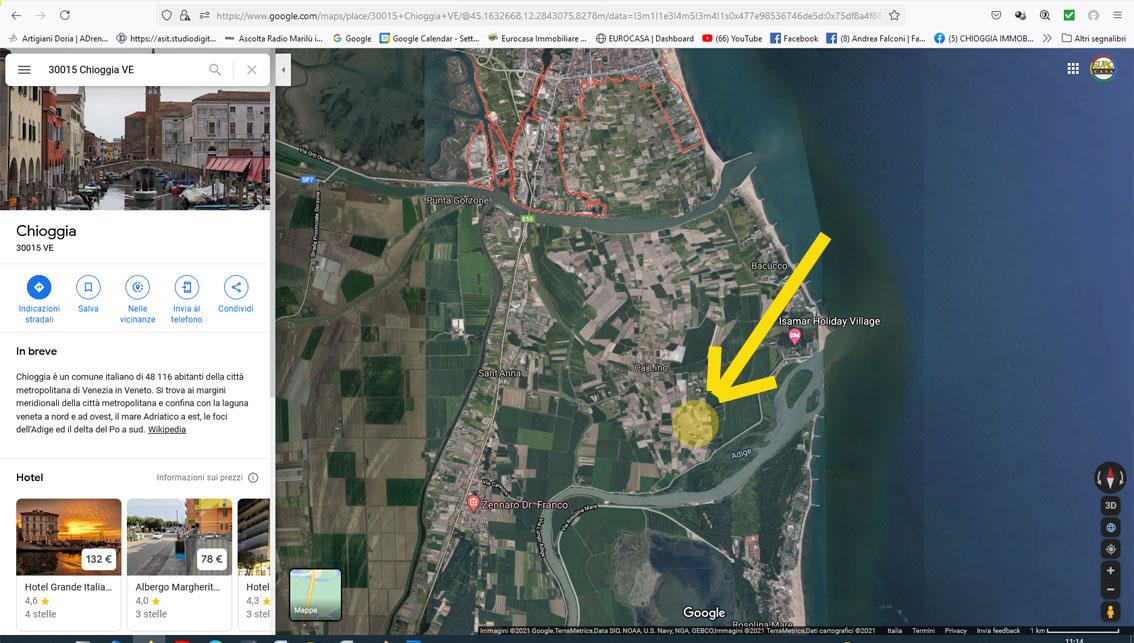Open the Facebook bookmark
Screen dimensions: 1134x643
(x=793, y=38)
